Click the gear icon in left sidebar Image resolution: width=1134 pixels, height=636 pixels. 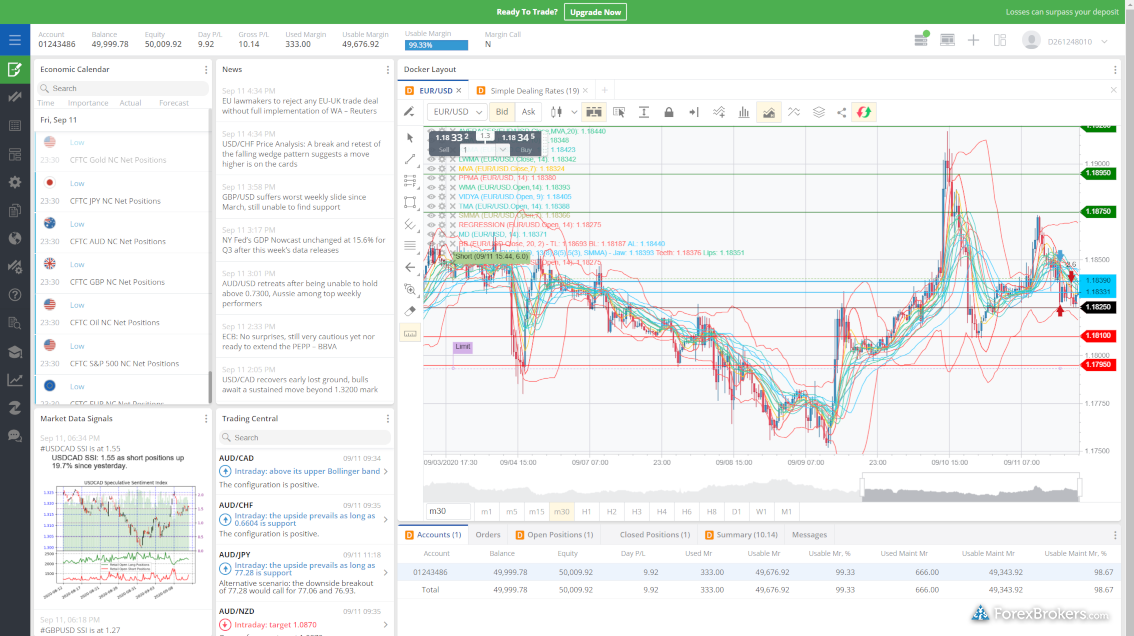point(14,182)
